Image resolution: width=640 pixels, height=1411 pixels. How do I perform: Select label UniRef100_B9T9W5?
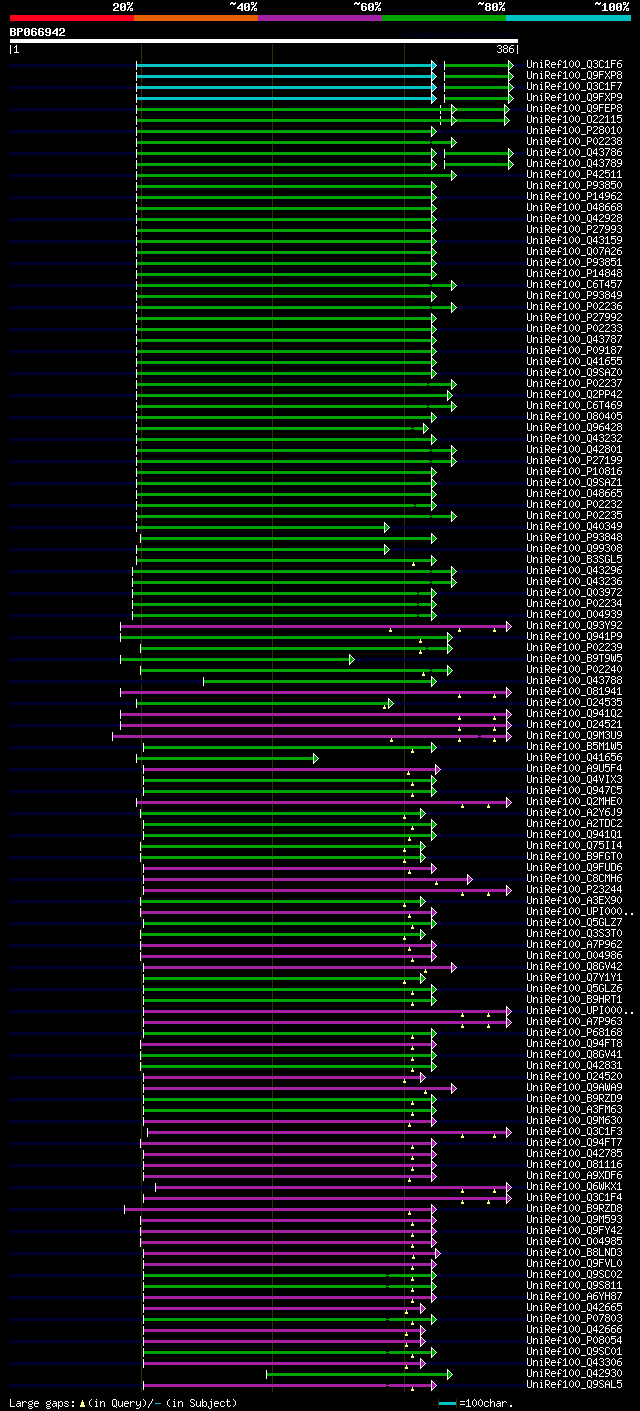point(574,659)
